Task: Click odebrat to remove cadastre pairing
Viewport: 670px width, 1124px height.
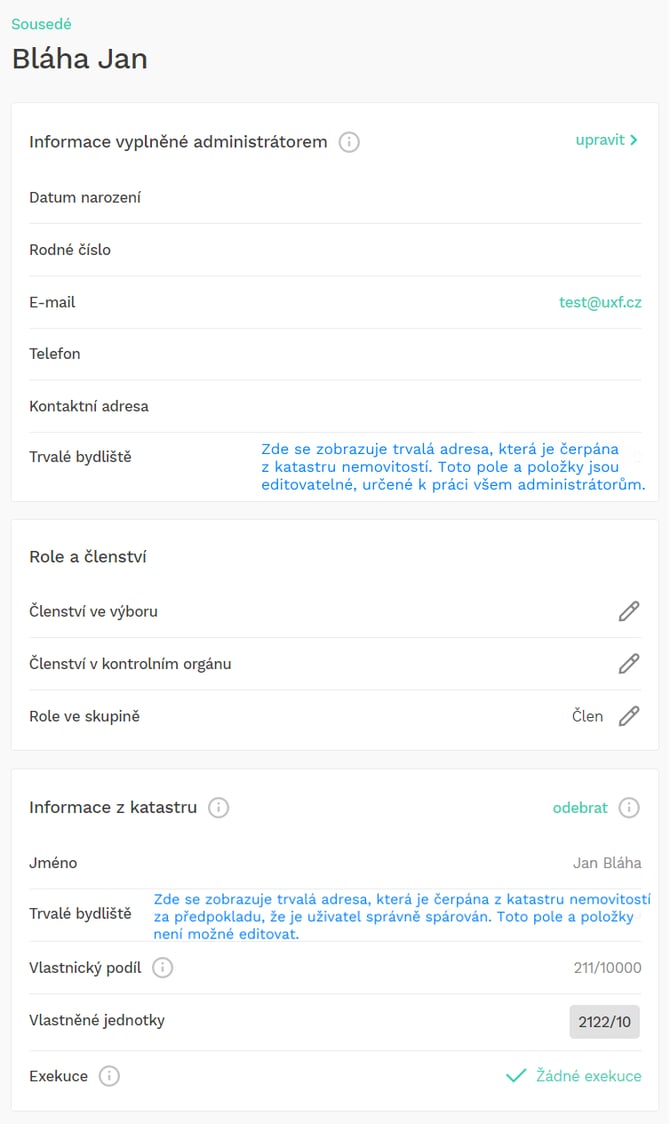Action: [580, 808]
